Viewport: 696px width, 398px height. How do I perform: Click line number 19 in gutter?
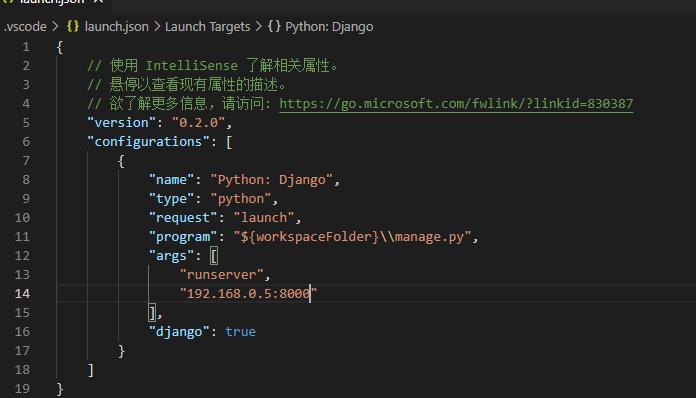[22, 389]
